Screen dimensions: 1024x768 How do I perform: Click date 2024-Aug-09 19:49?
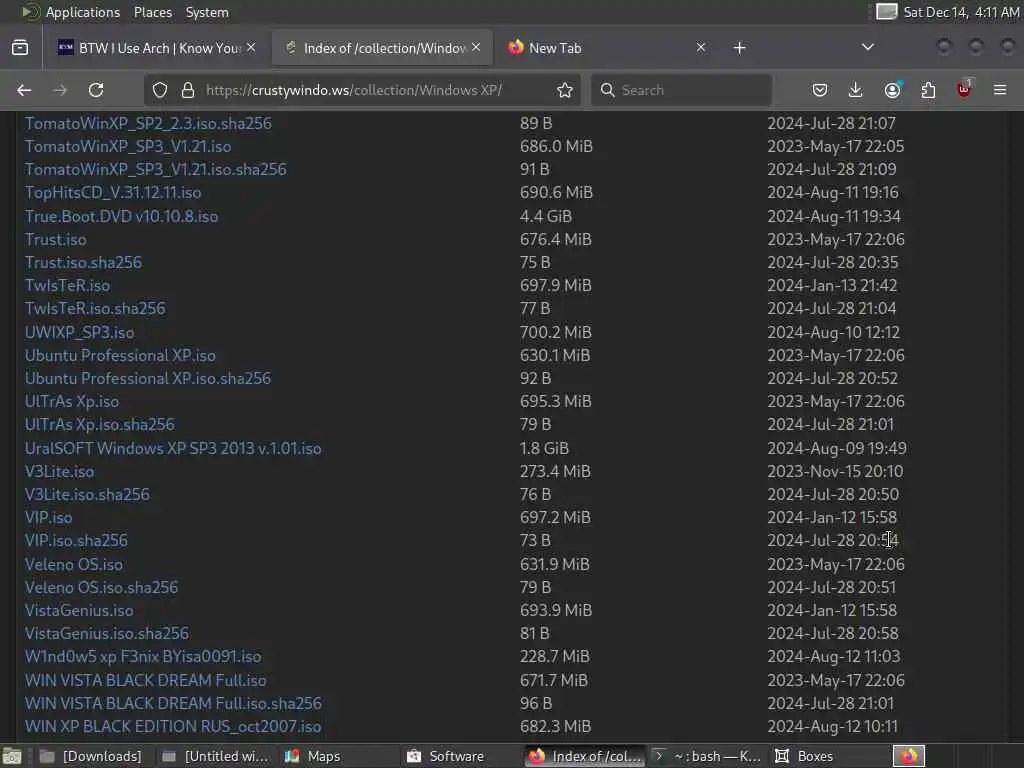click(837, 449)
